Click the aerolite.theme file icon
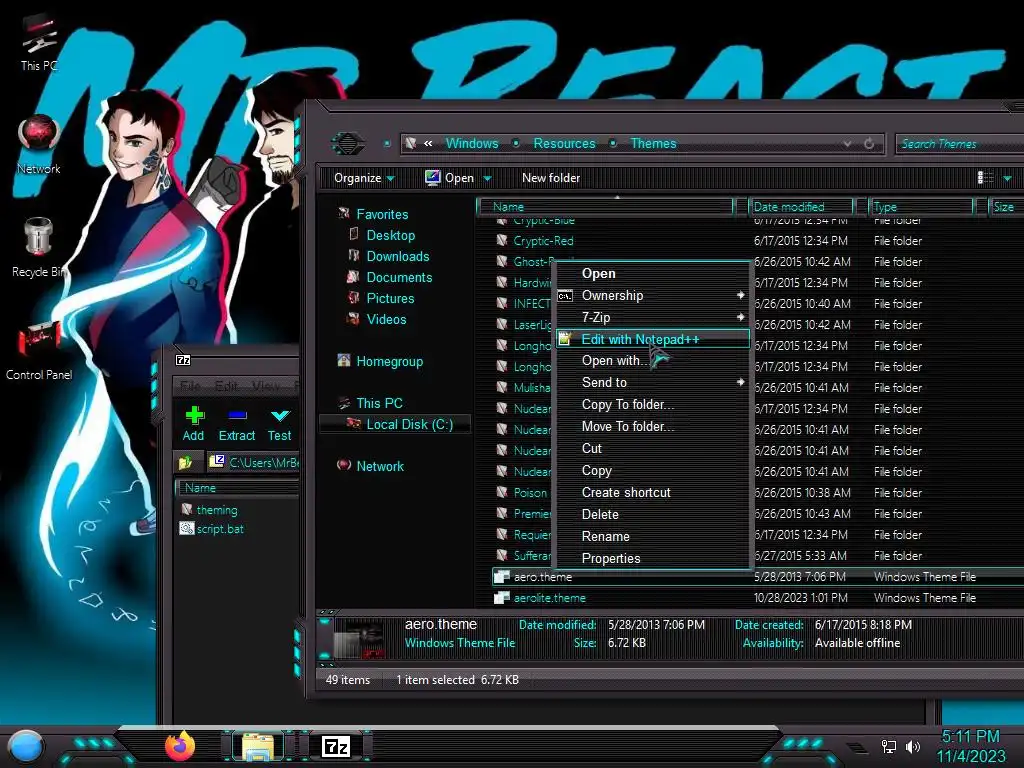The width and height of the screenshot is (1024, 768). point(502,598)
